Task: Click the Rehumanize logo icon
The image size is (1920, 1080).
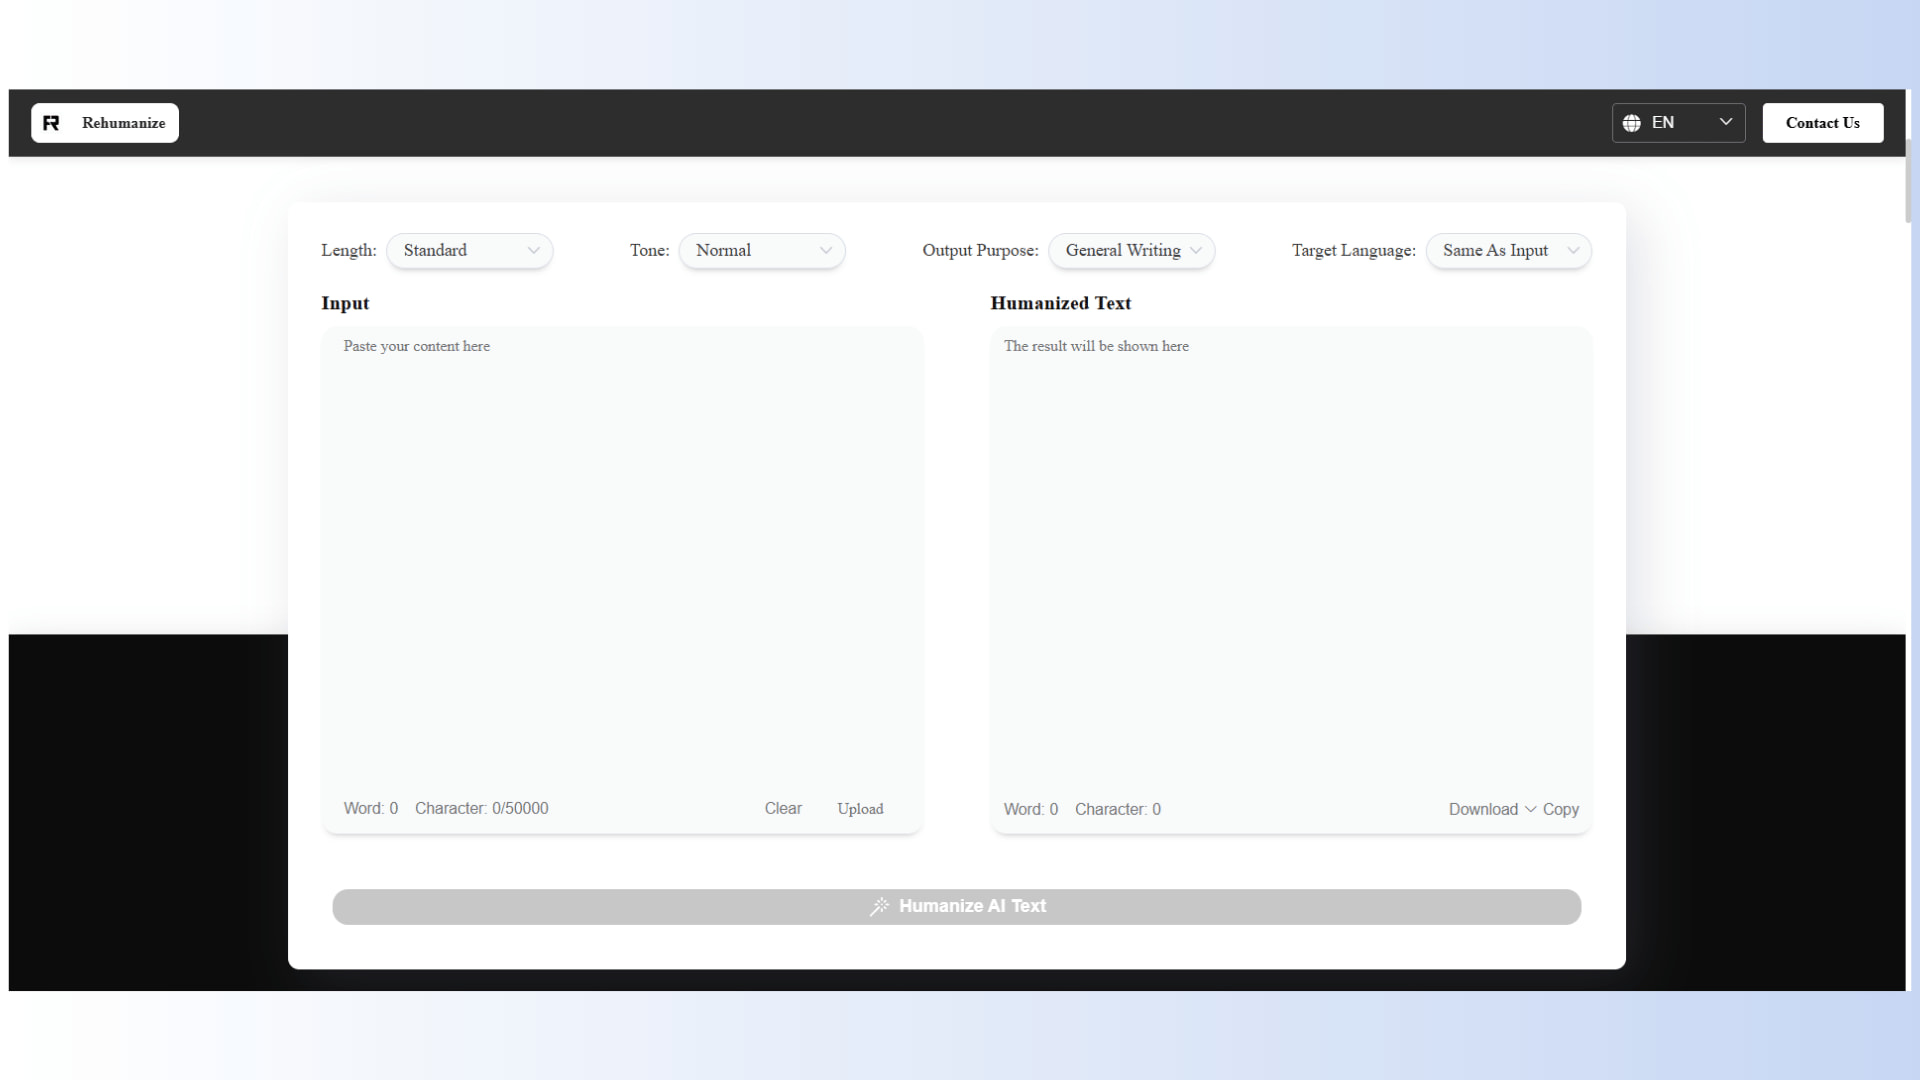Action: coord(51,122)
